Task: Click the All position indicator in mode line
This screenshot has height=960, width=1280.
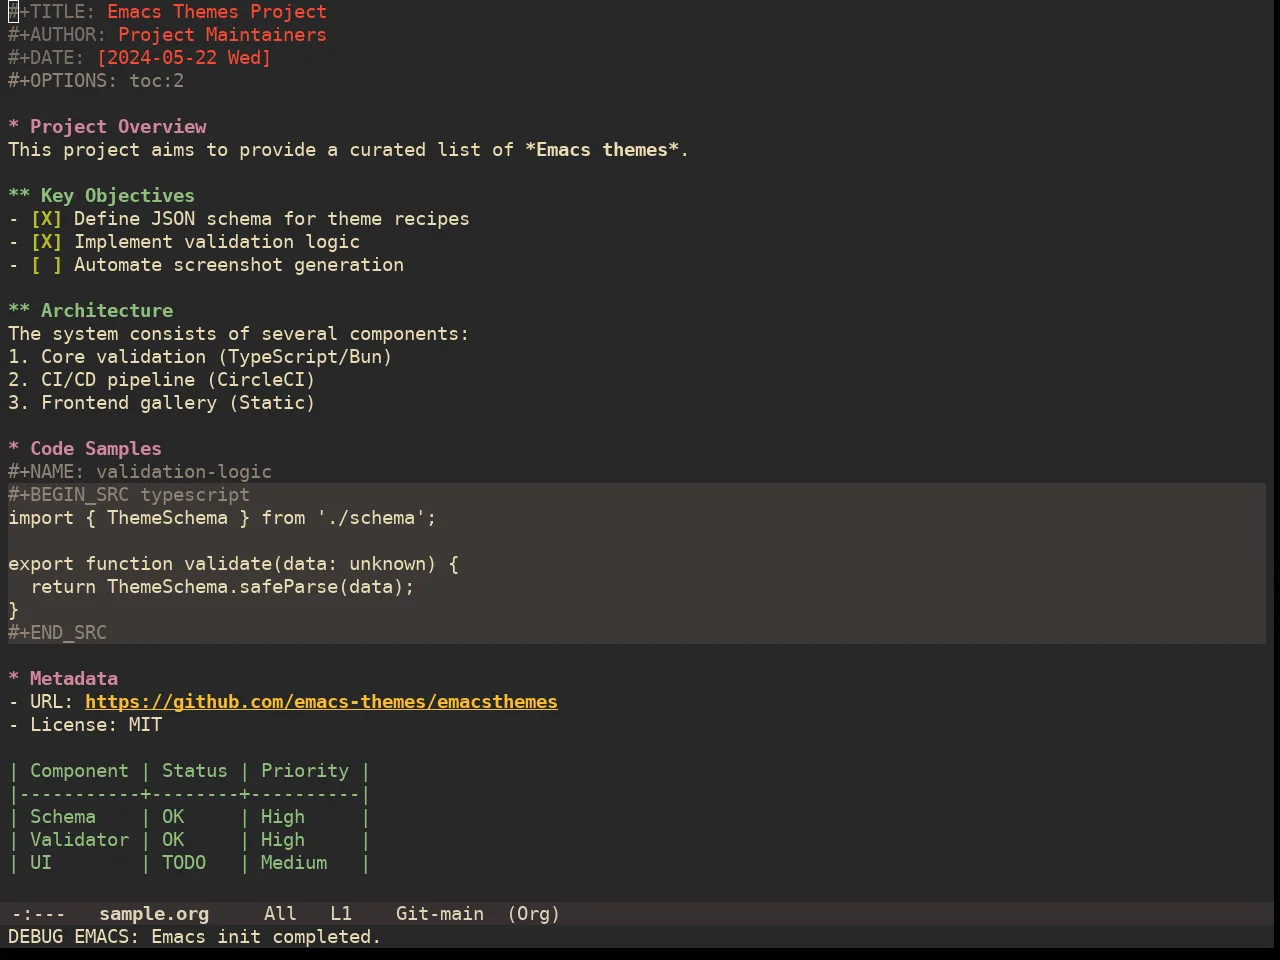Action: pos(280,914)
